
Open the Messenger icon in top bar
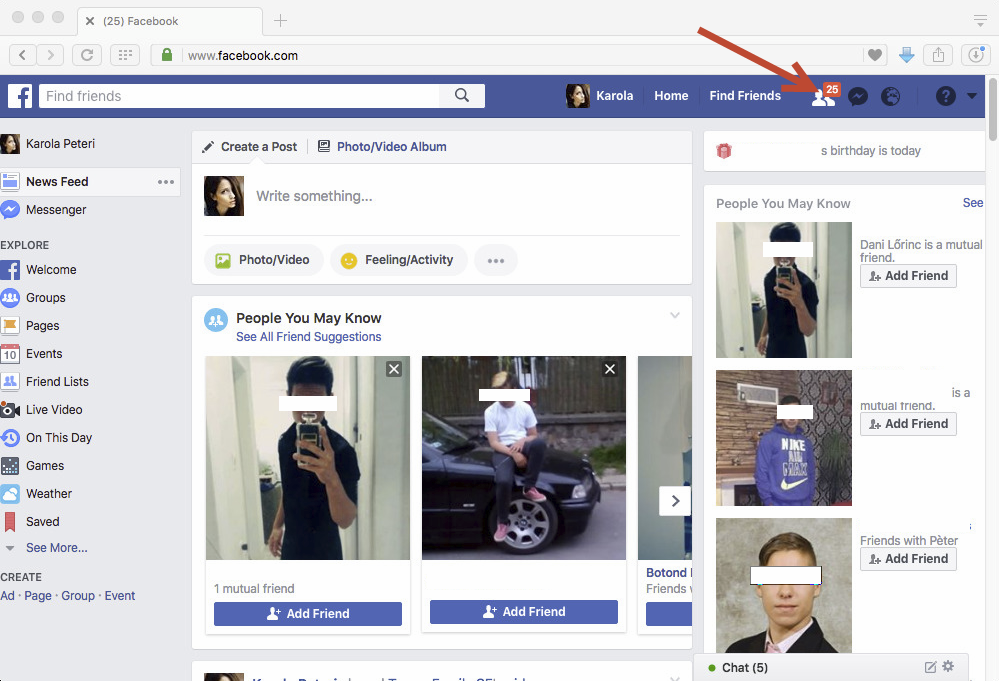(858, 96)
